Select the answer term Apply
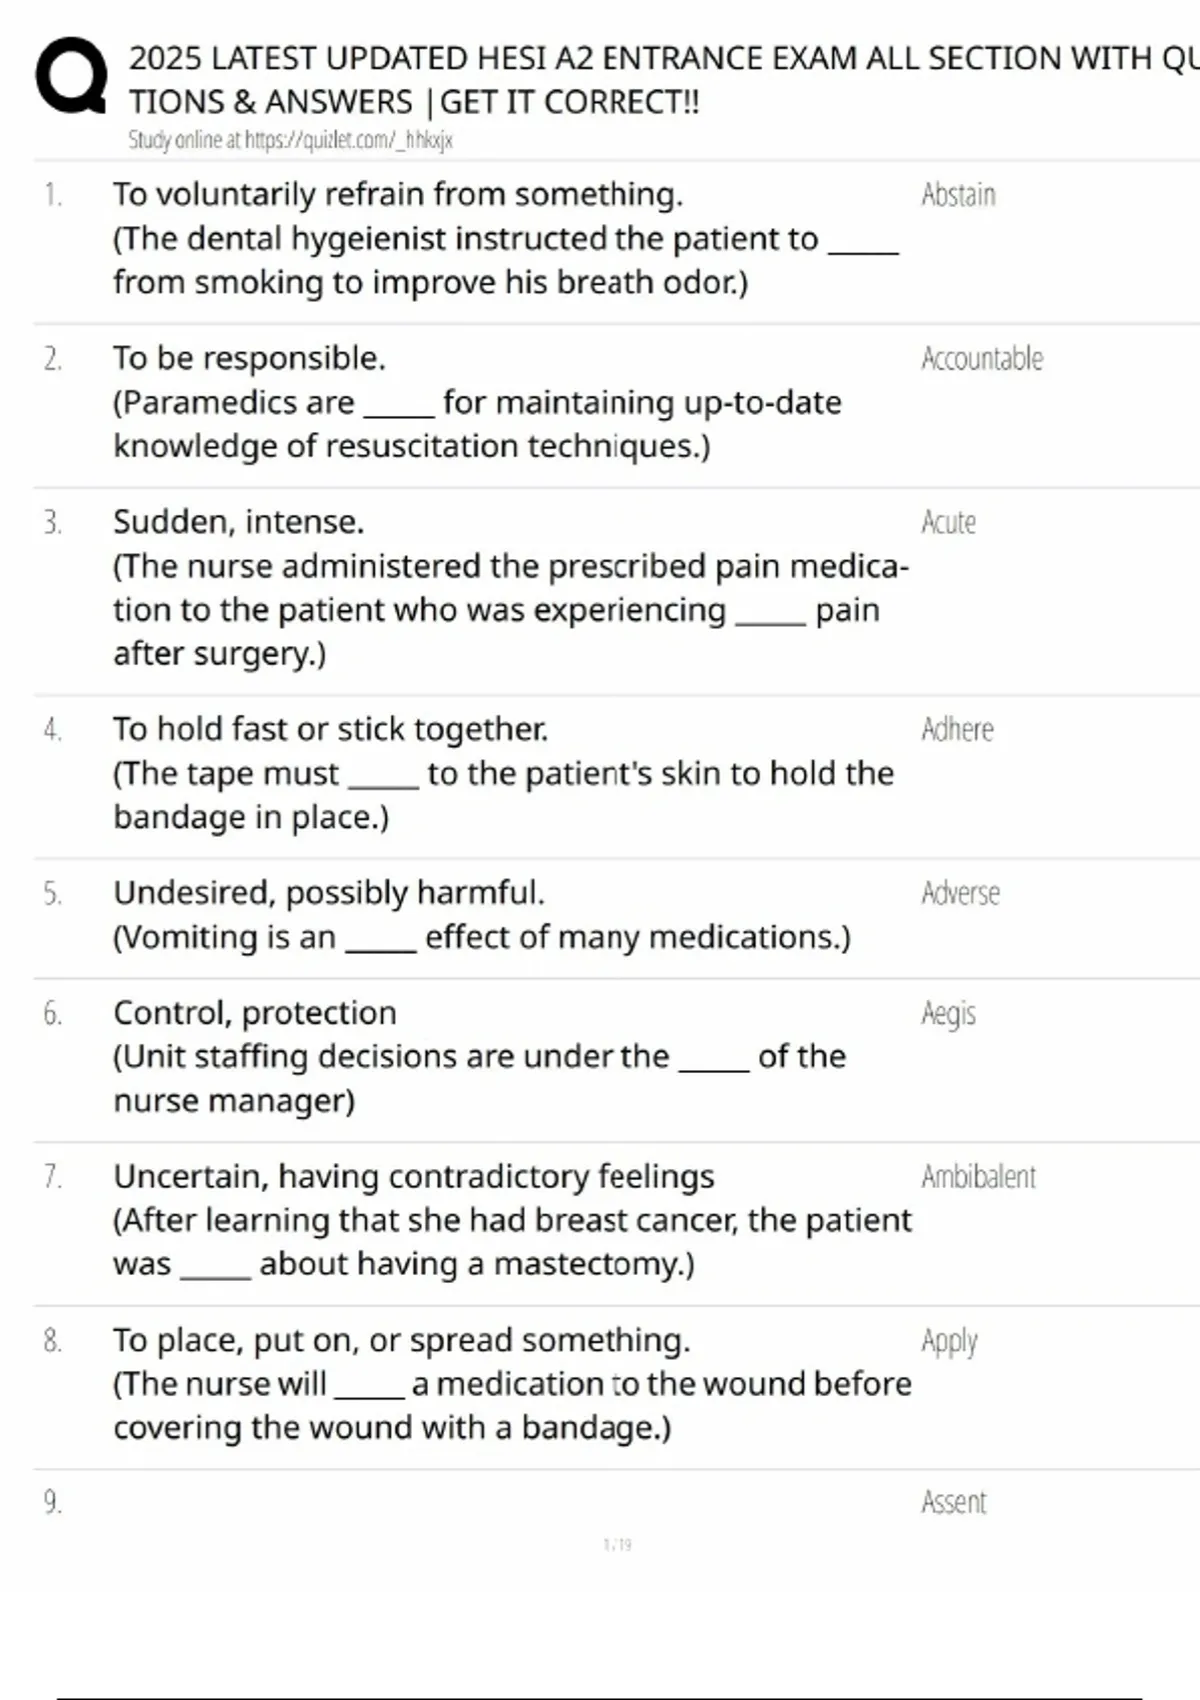The height and width of the screenshot is (1700, 1200). pyautogui.click(x=949, y=1341)
